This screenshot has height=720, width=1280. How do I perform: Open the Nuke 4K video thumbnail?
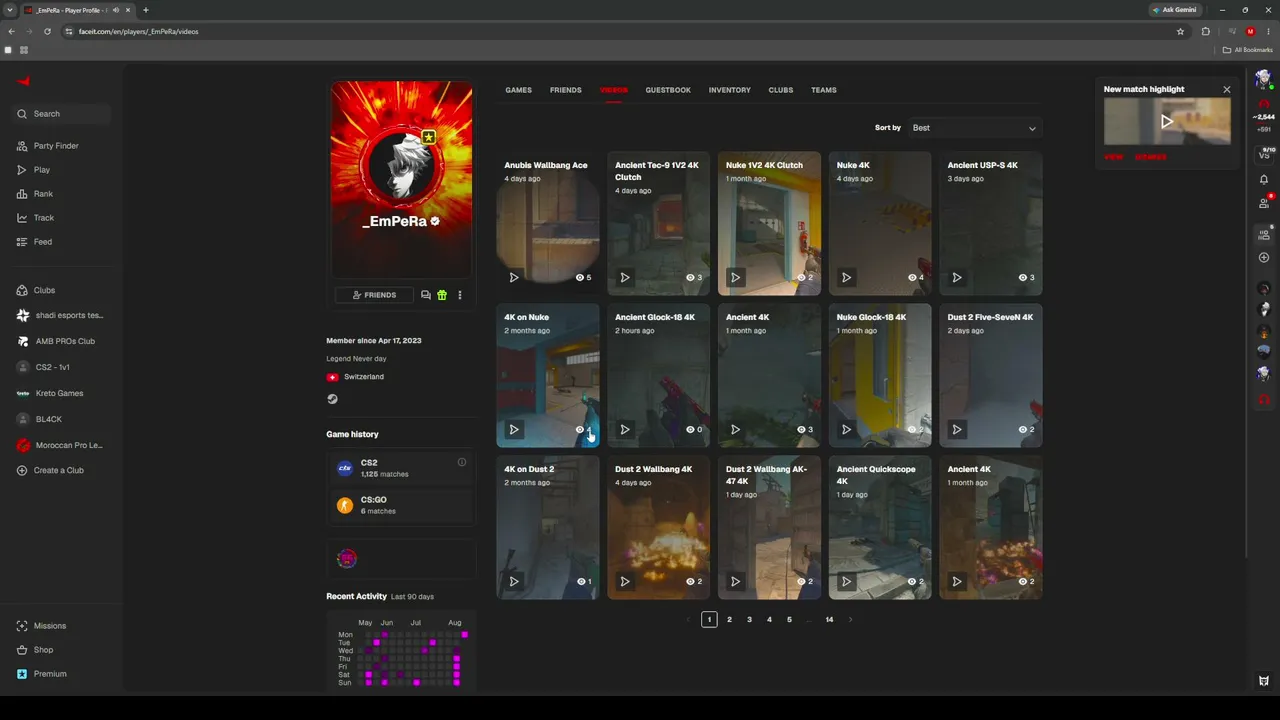point(880,223)
